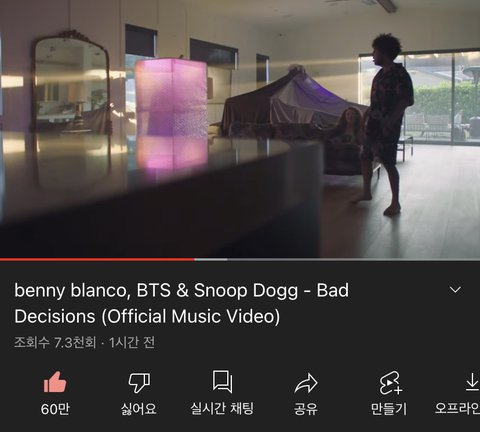Tap the 60만 like count label

click(x=55, y=409)
